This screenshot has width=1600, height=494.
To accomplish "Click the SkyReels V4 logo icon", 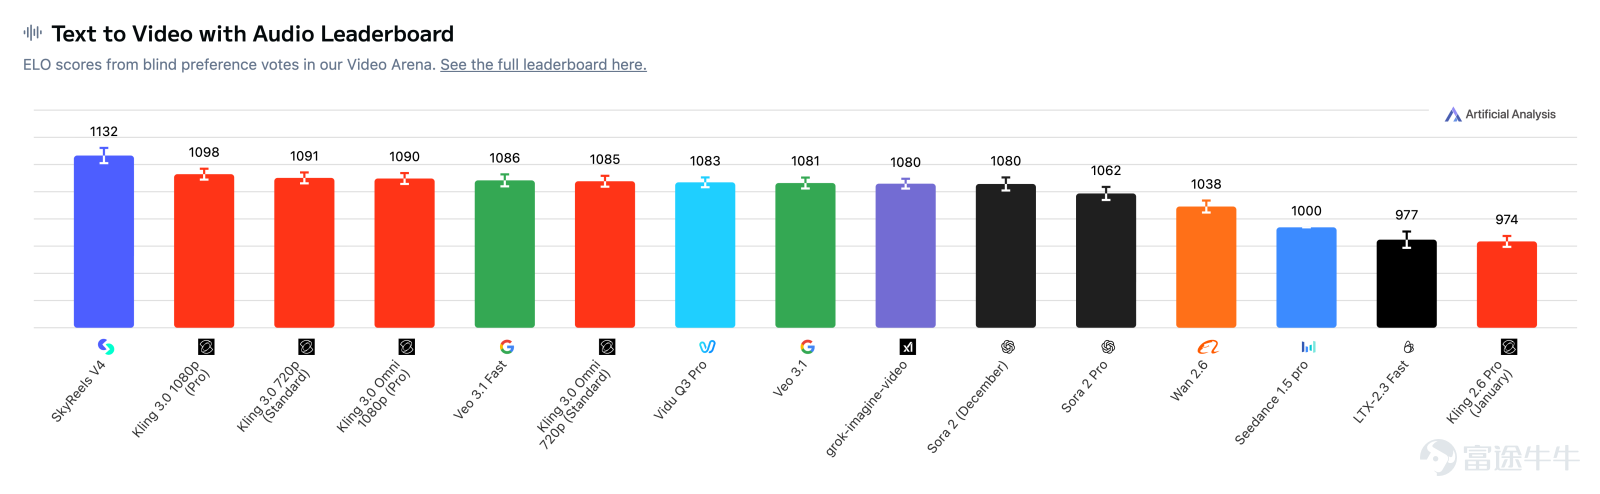I will 105,347.
